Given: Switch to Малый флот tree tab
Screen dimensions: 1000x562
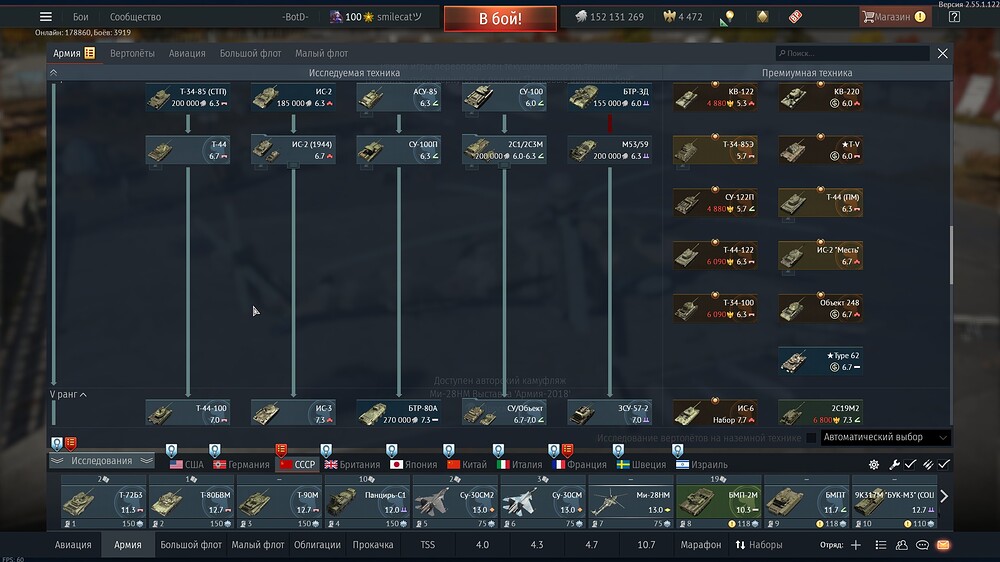Looking at the screenshot, I should coord(321,54).
